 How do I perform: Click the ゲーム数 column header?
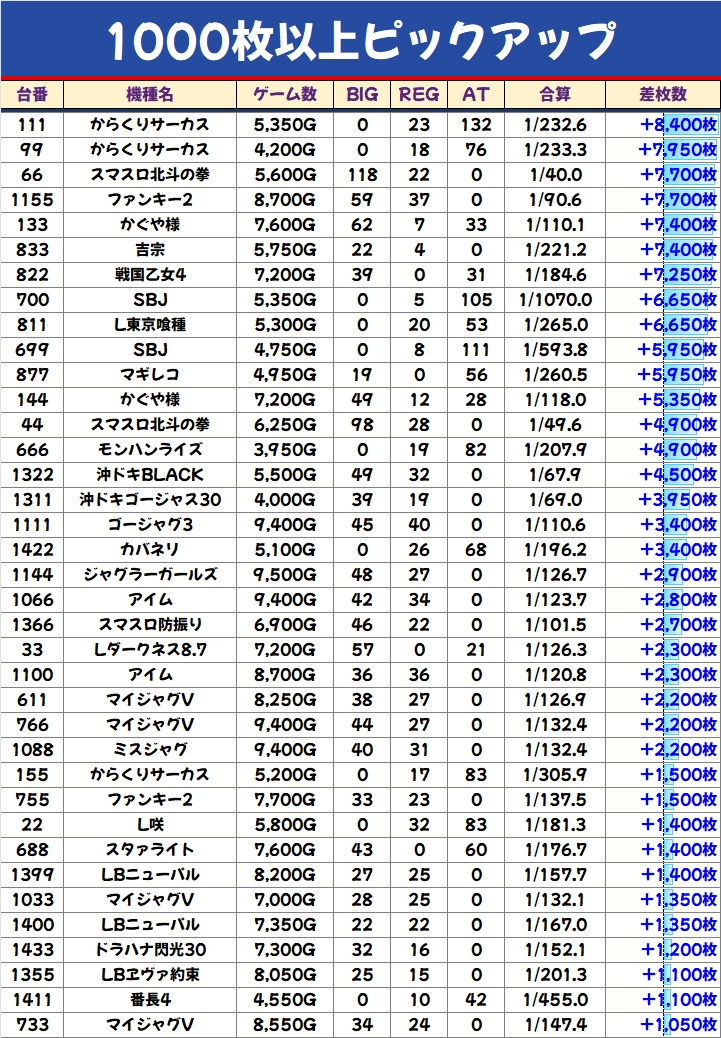coord(285,95)
